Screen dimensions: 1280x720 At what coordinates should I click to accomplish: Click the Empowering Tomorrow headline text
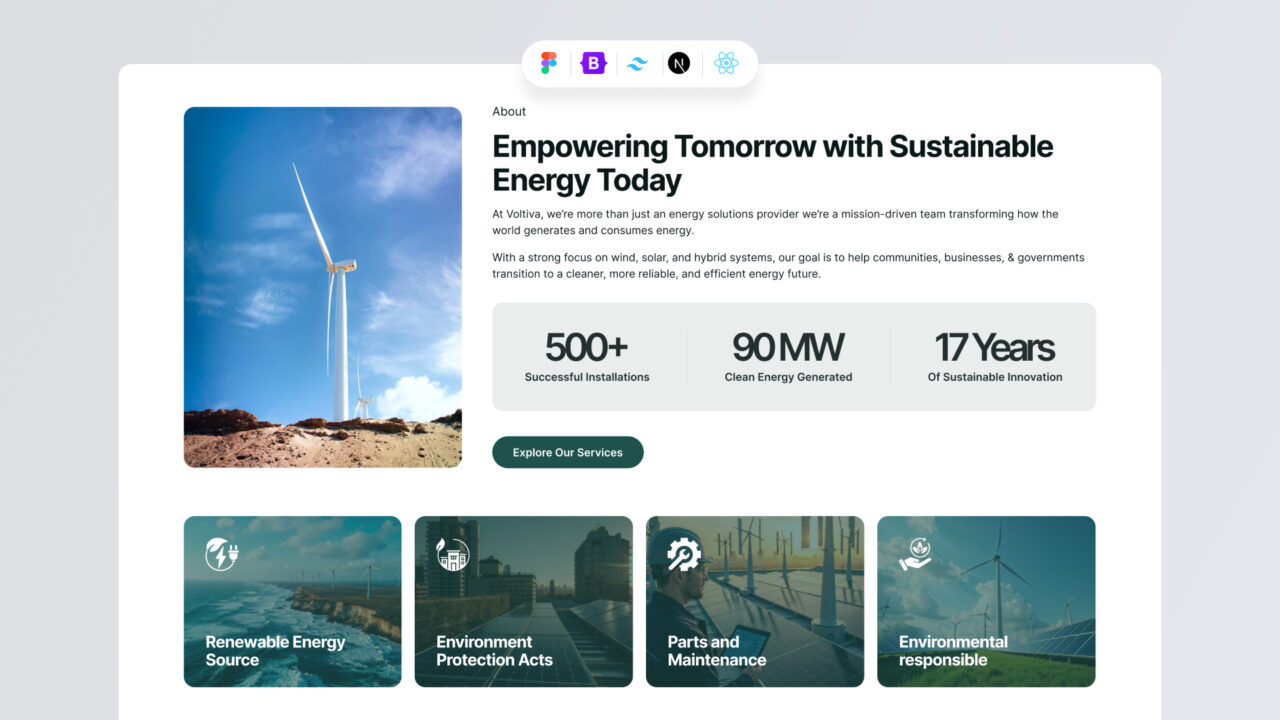772,163
